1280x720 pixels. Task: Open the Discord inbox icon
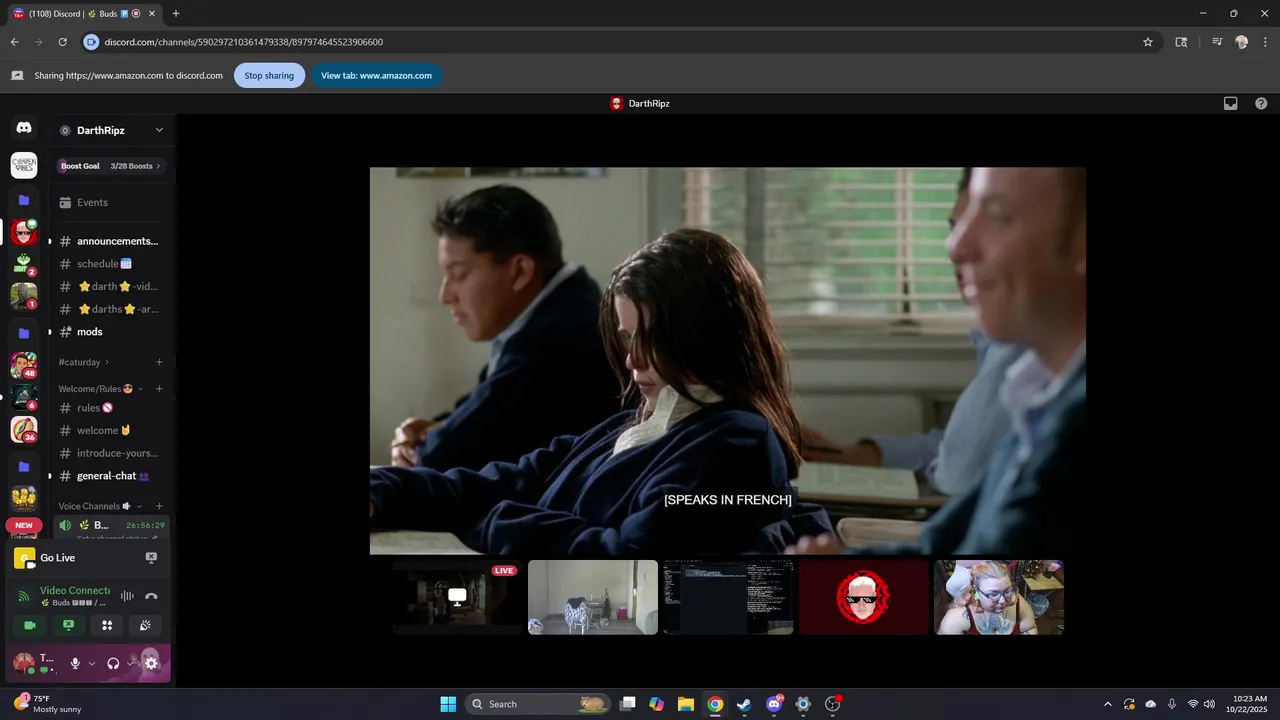[1231, 103]
